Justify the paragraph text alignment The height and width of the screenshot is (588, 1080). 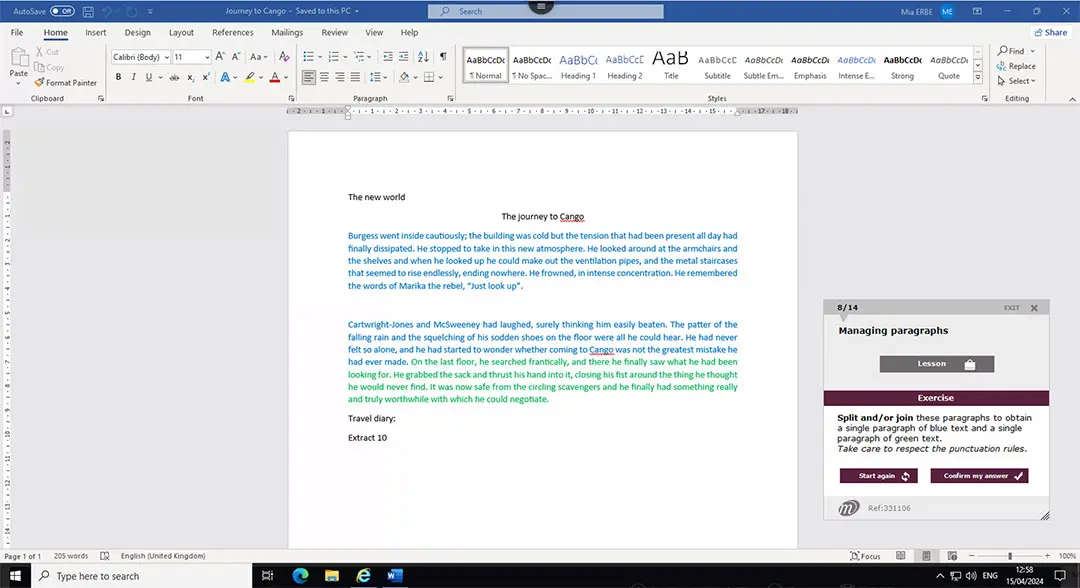(x=356, y=77)
